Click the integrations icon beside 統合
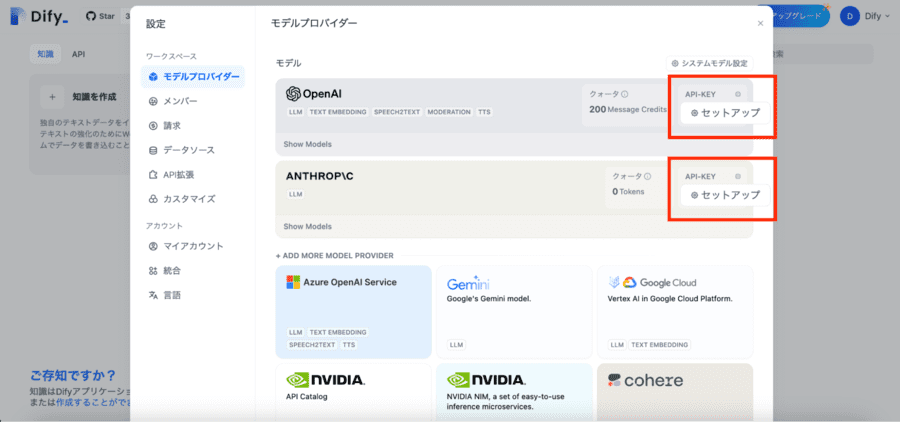Screen dimensions: 900x422 click(x=153, y=270)
